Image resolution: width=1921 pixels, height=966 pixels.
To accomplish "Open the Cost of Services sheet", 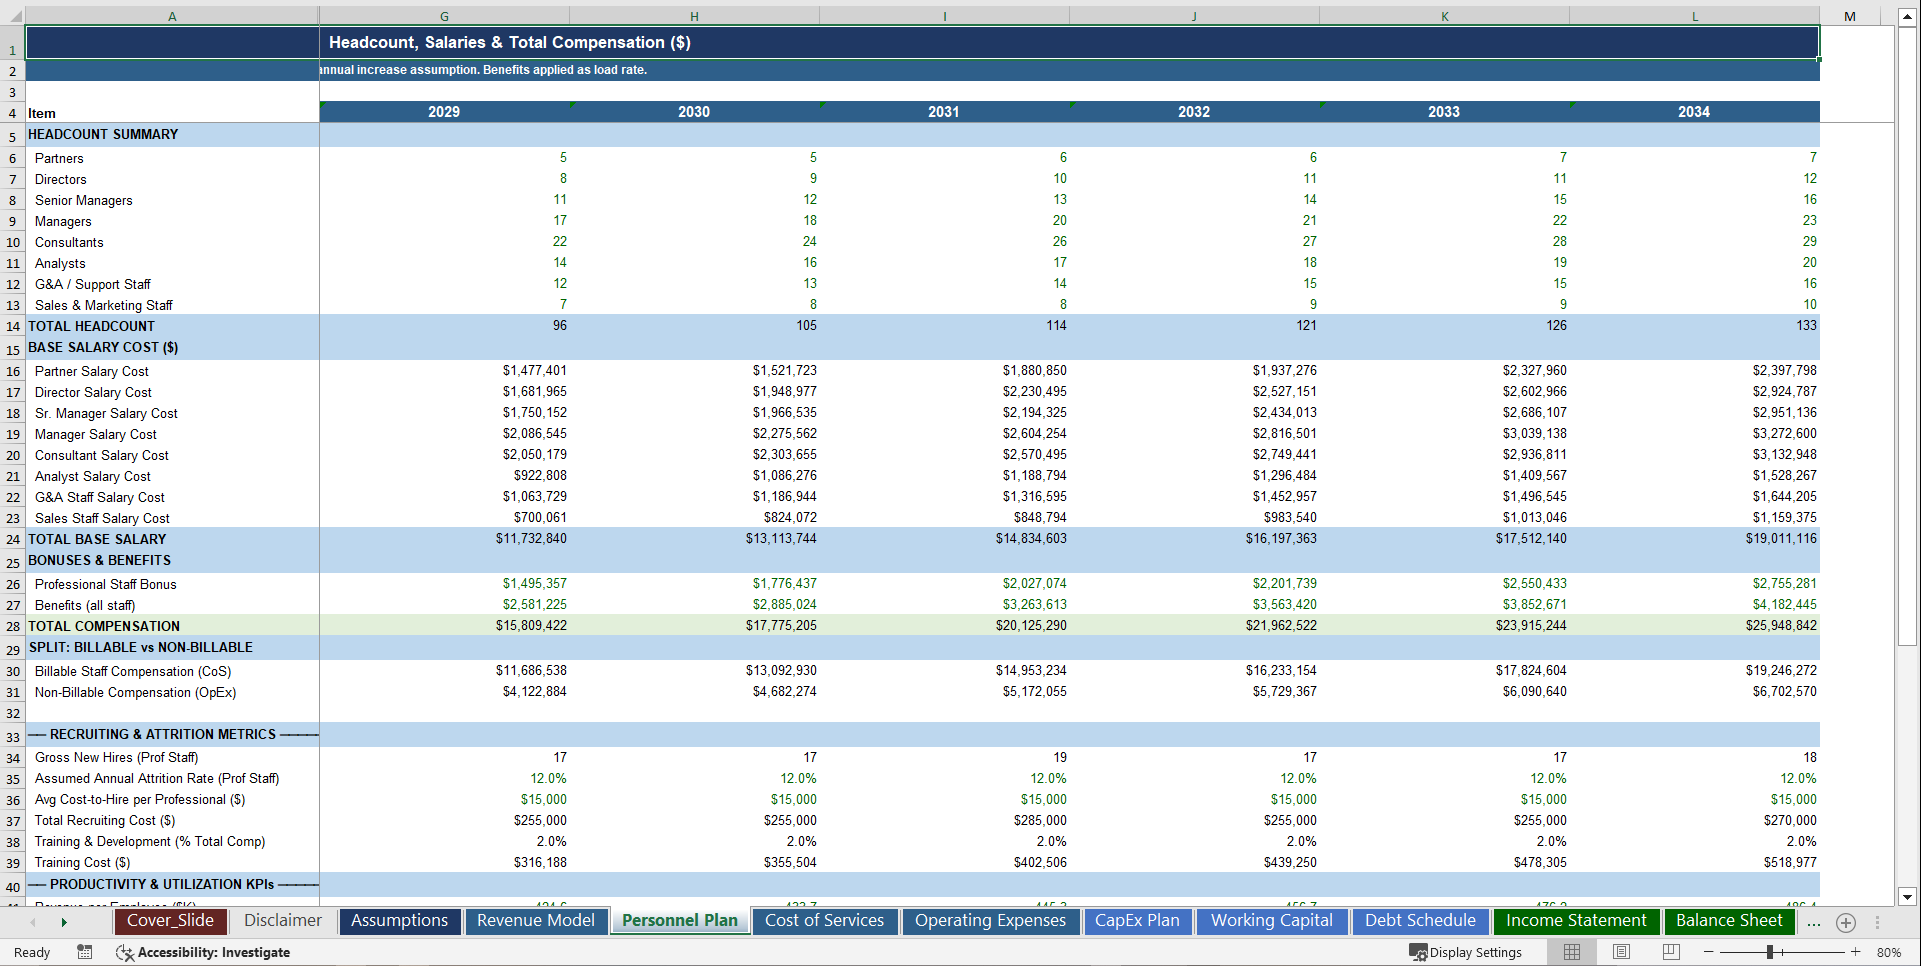I will click(x=825, y=921).
